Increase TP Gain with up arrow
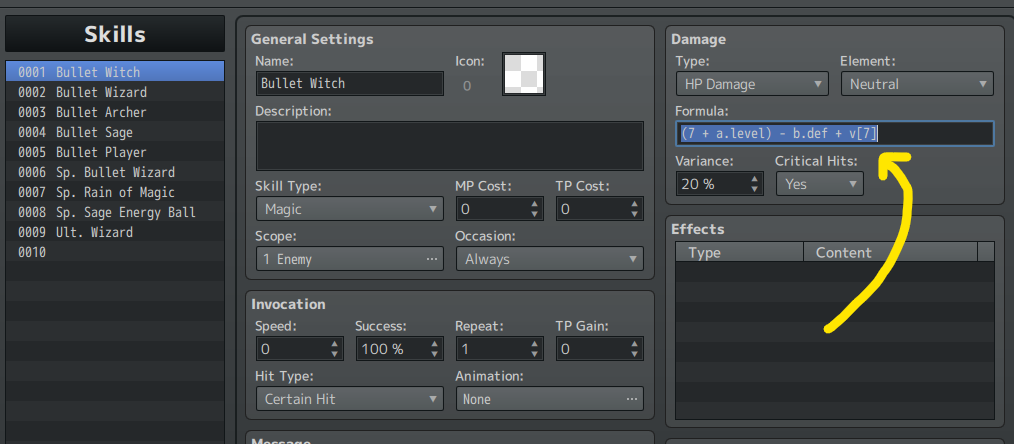The width and height of the screenshot is (1014, 444). 635,344
